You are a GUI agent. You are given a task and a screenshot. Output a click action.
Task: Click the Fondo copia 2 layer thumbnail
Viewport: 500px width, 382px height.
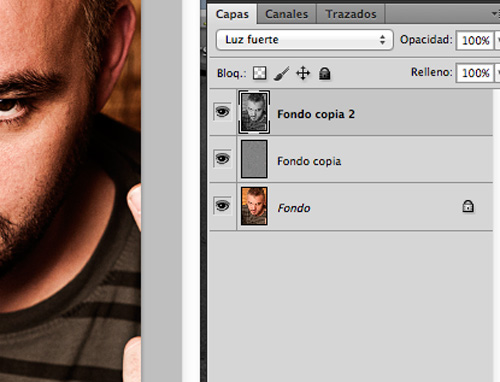pos(254,112)
